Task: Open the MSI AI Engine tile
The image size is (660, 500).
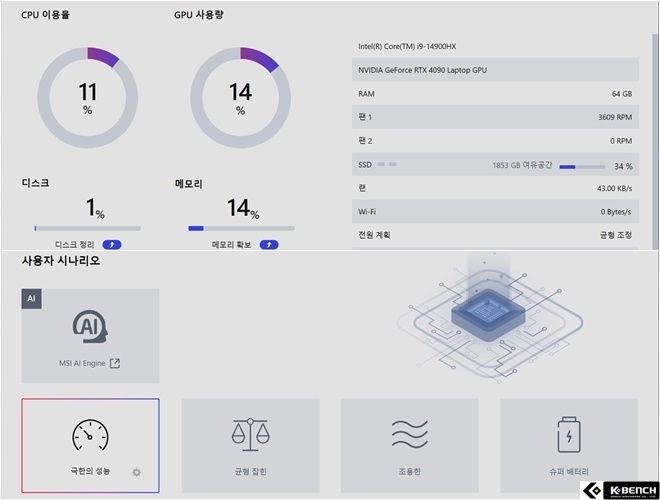Action: pos(90,335)
